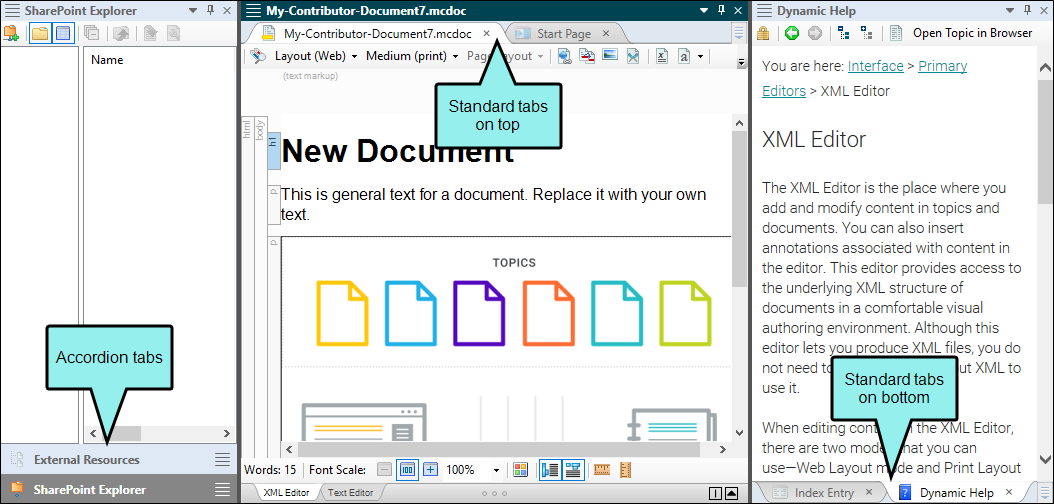1054x504 pixels.
Task: Click the lock icon in Dynamic Help toolbar
Action: [764, 33]
